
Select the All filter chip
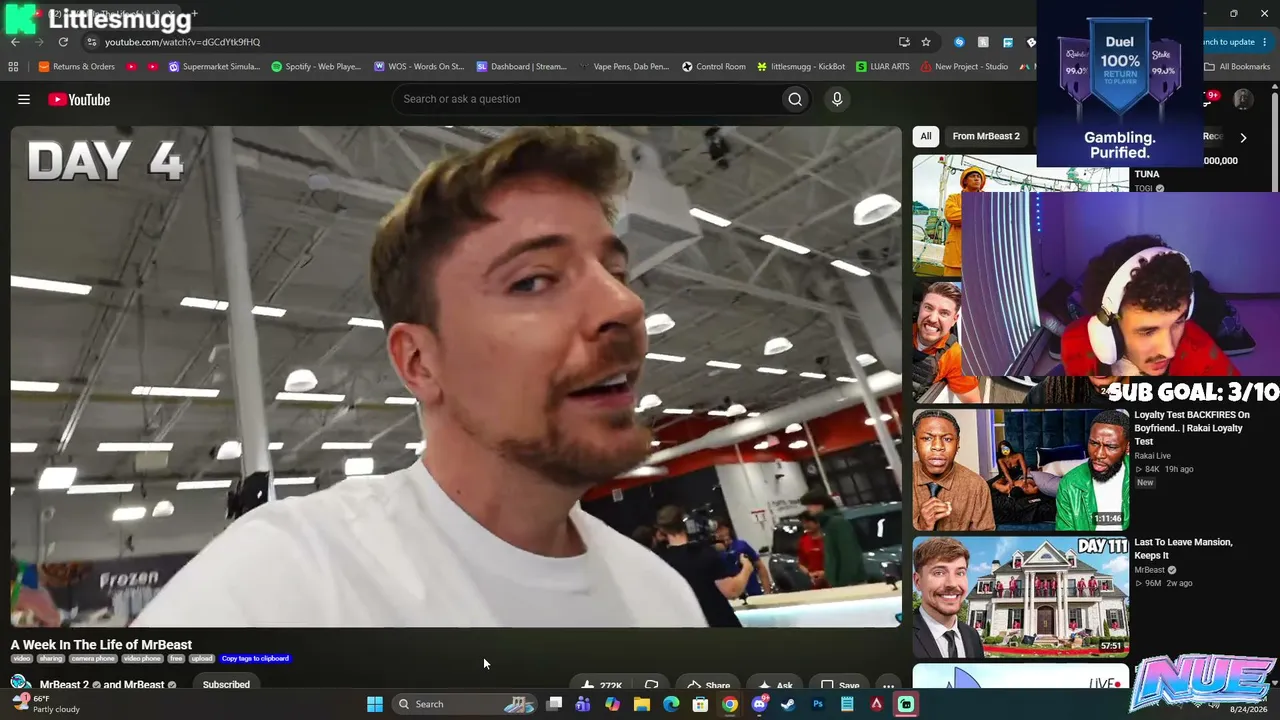point(926,136)
